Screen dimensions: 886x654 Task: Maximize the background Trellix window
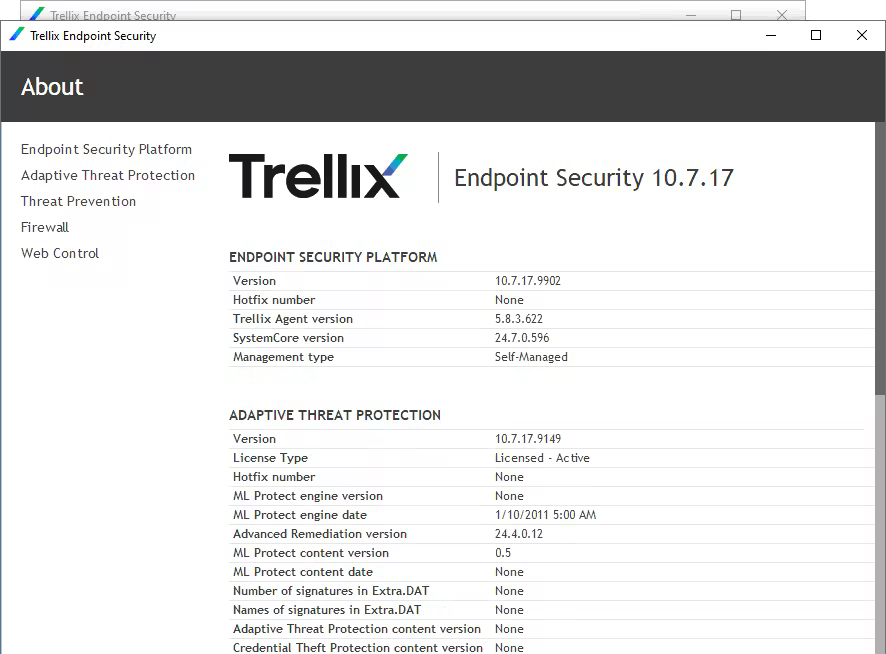point(736,15)
